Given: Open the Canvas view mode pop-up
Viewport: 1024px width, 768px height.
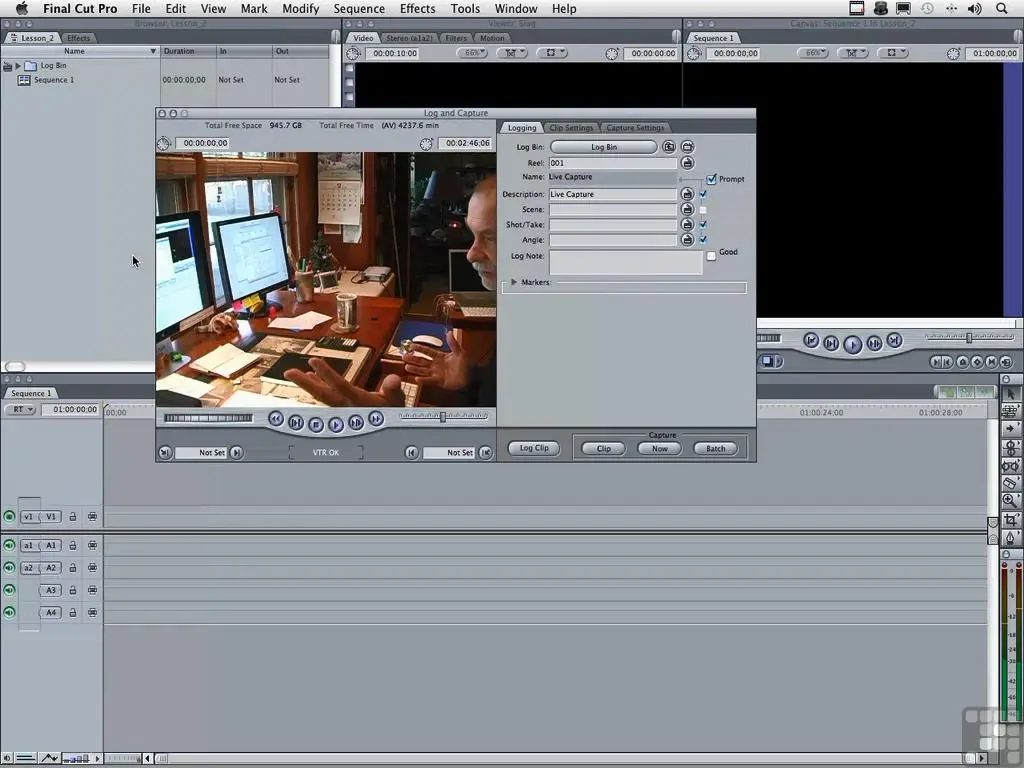Looking at the screenshot, I should [x=891, y=53].
